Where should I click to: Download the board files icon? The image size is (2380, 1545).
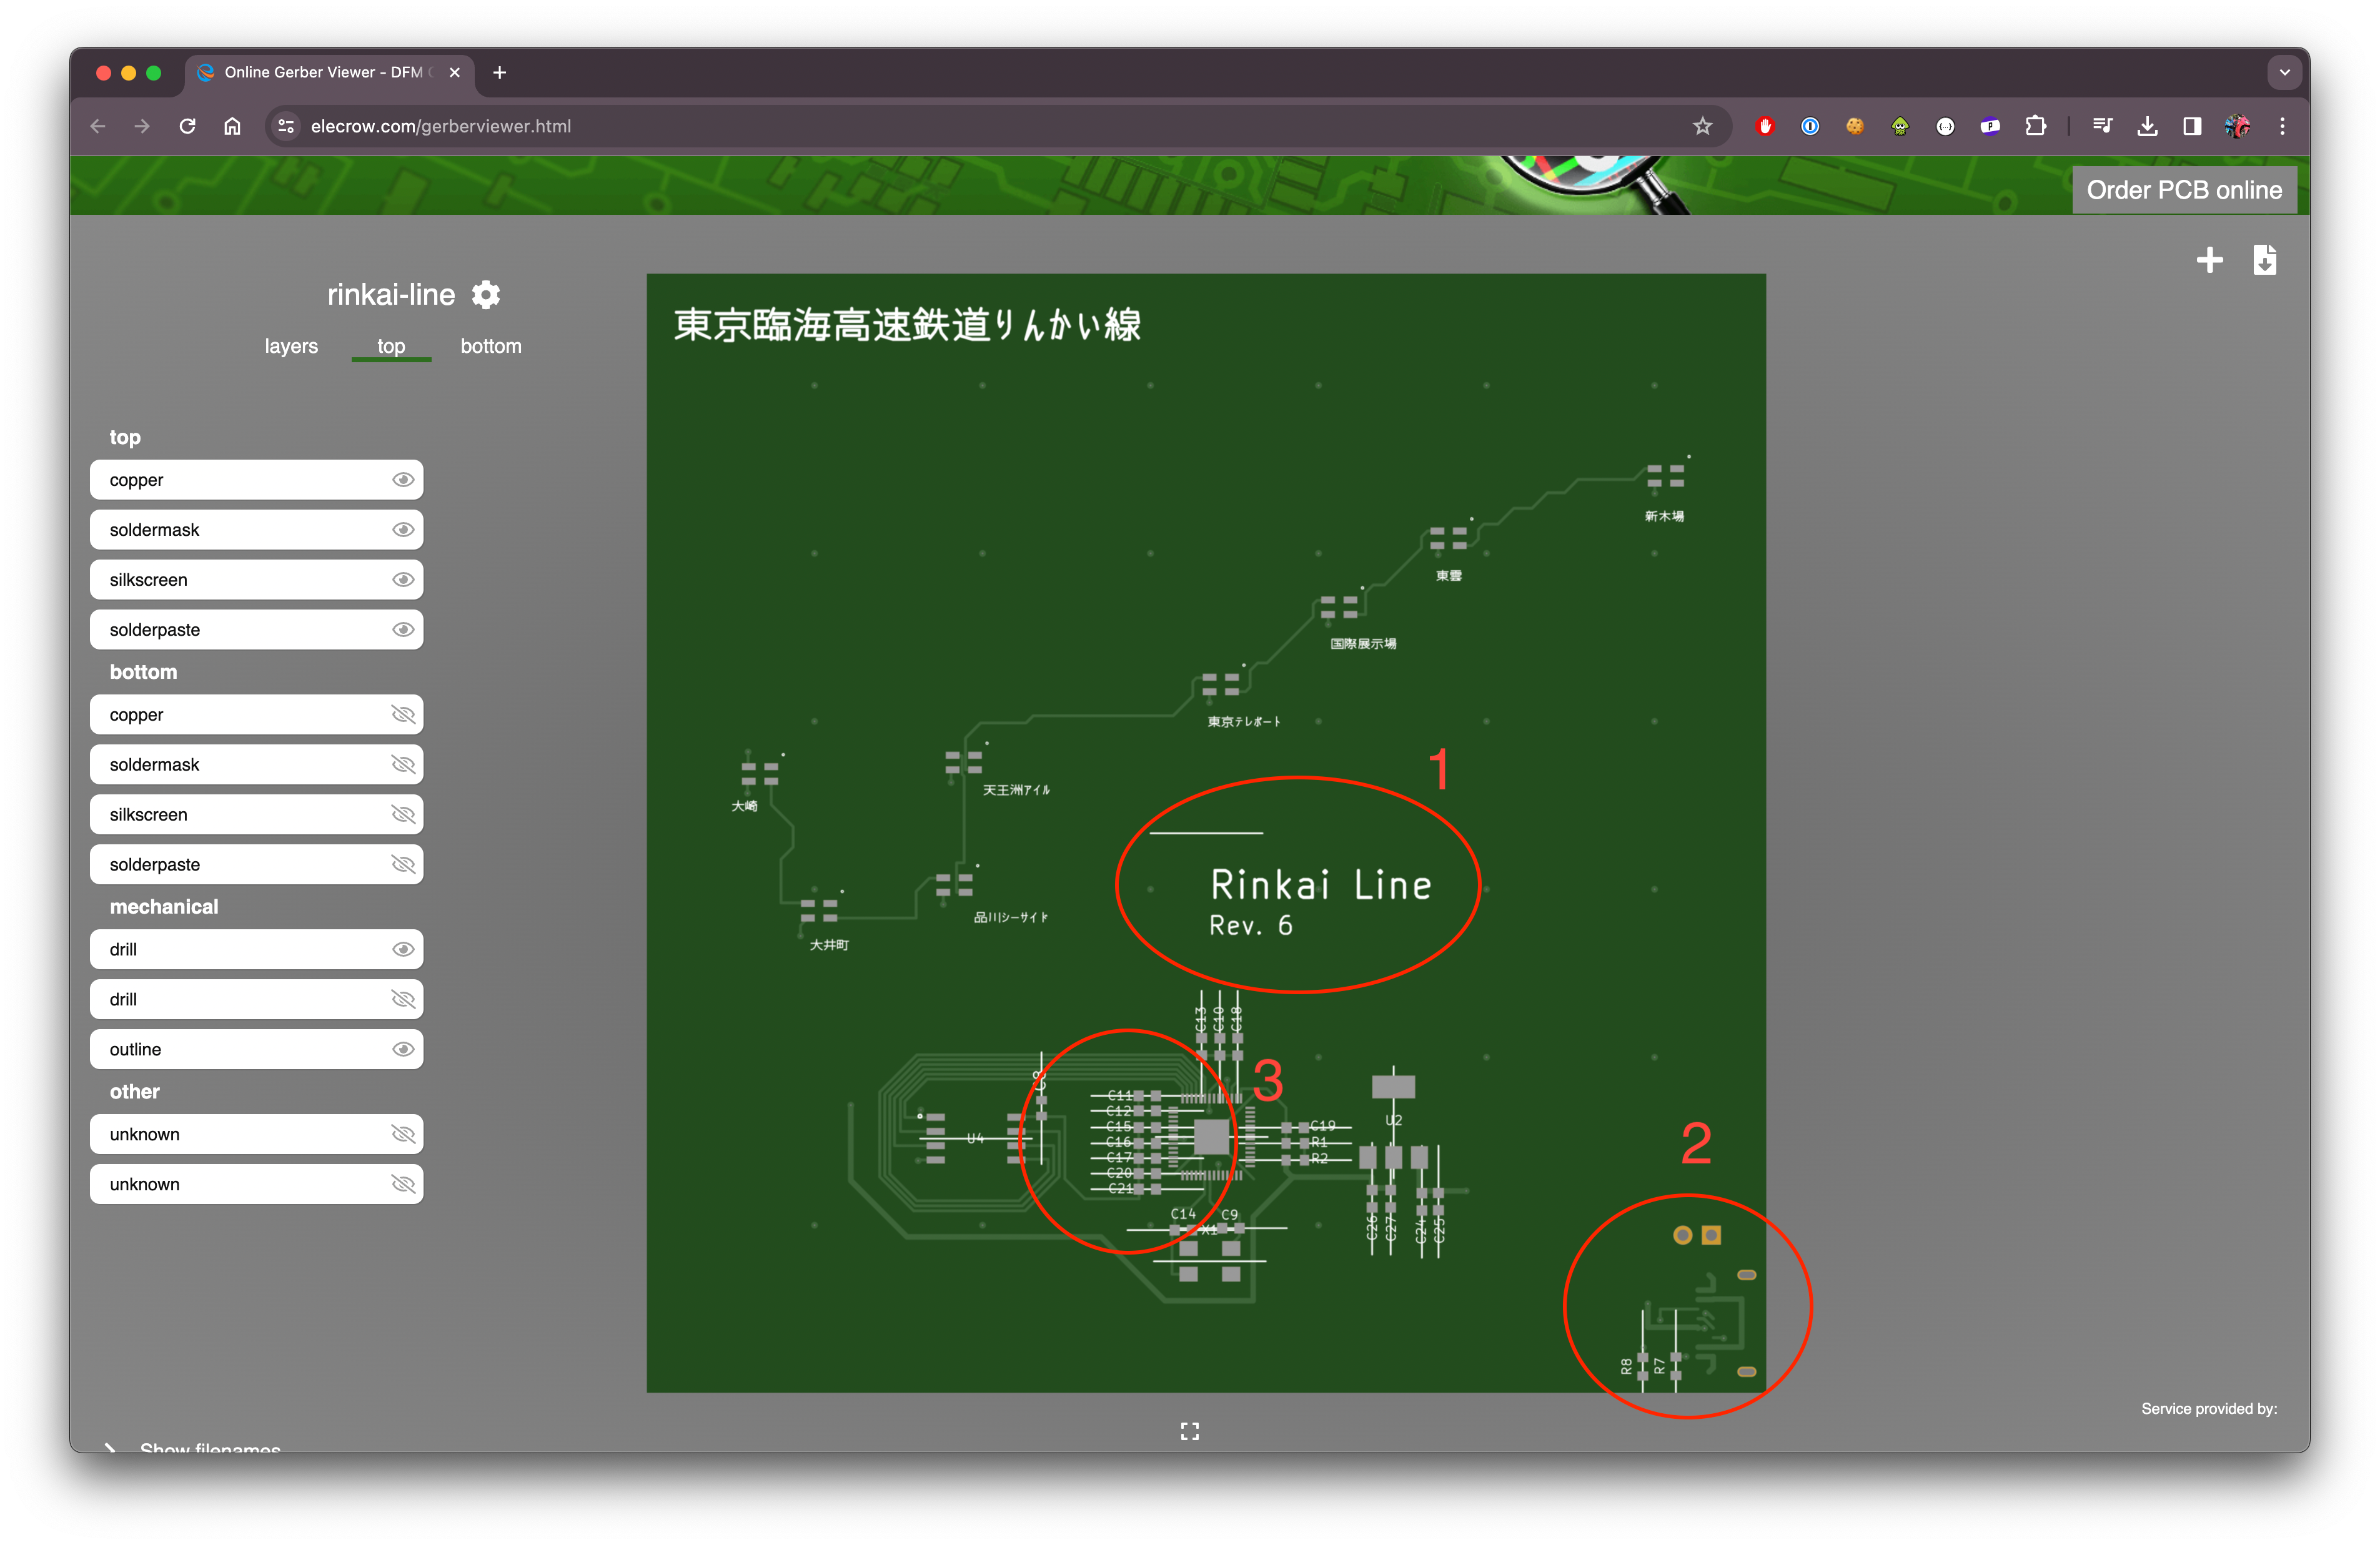[x=2265, y=260]
